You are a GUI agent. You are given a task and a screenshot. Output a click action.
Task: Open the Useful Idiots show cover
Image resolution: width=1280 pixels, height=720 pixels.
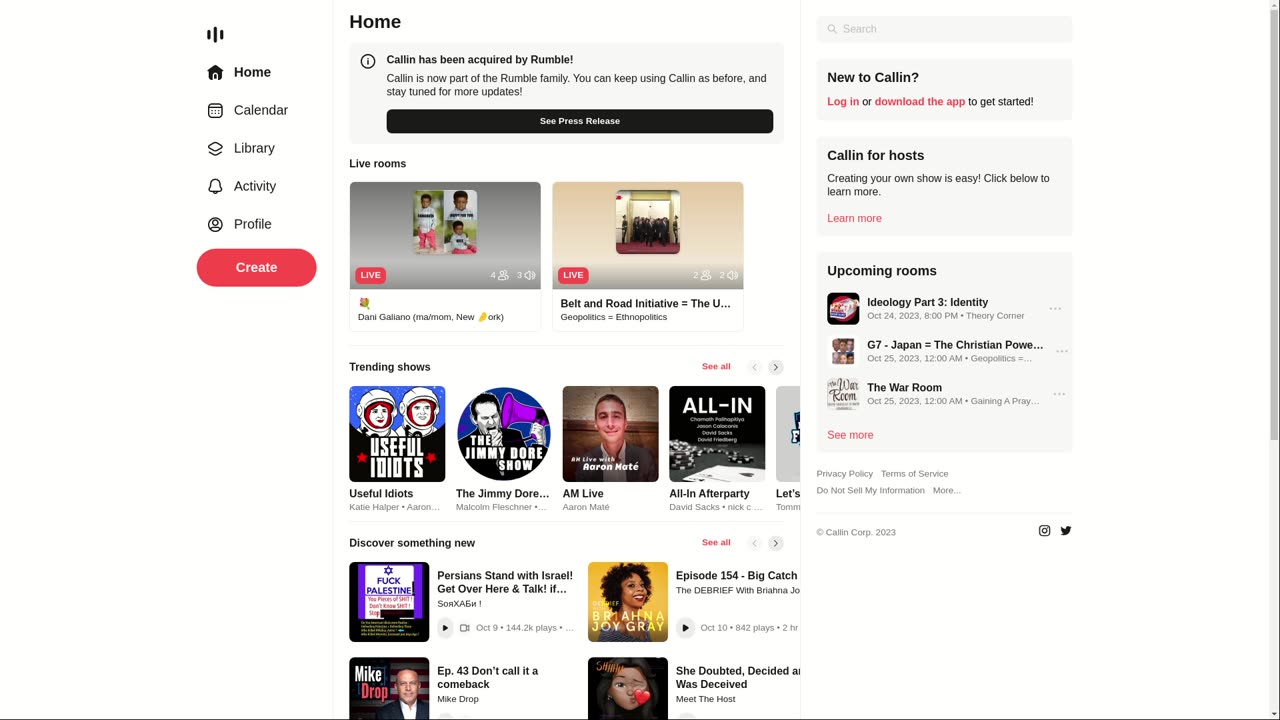(397, 434)
